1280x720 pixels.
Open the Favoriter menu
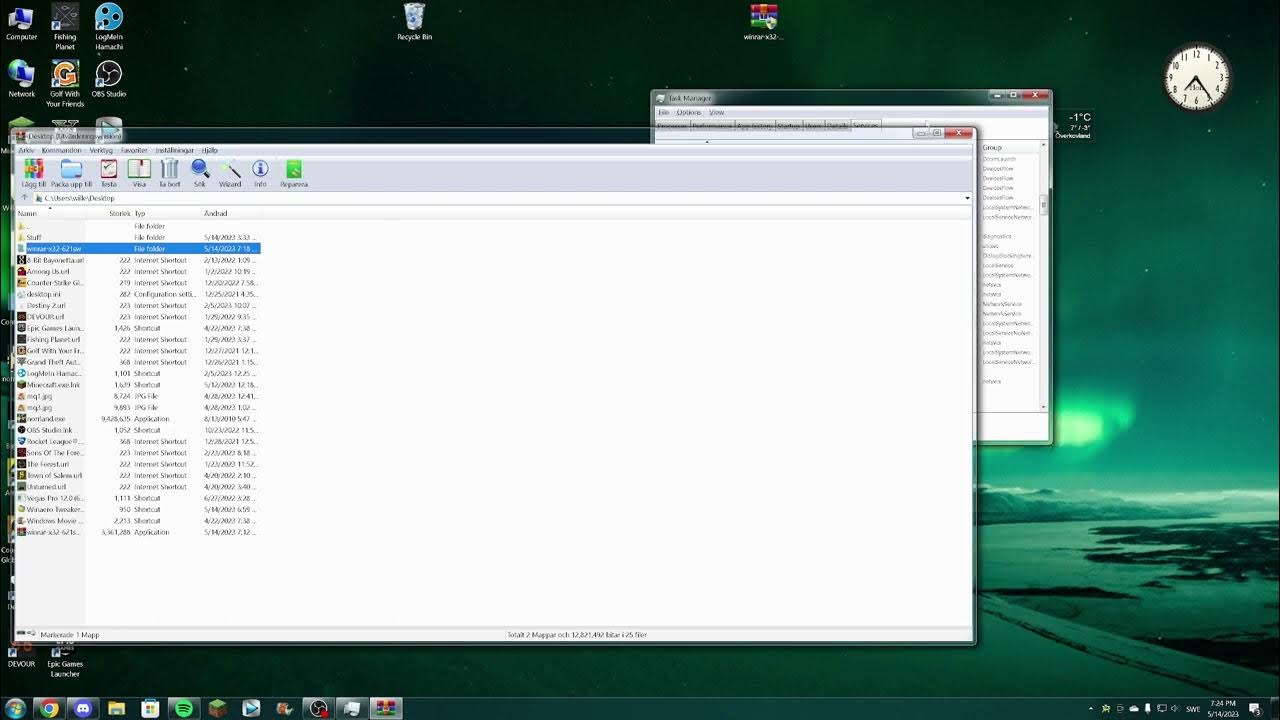coord(134,150)
